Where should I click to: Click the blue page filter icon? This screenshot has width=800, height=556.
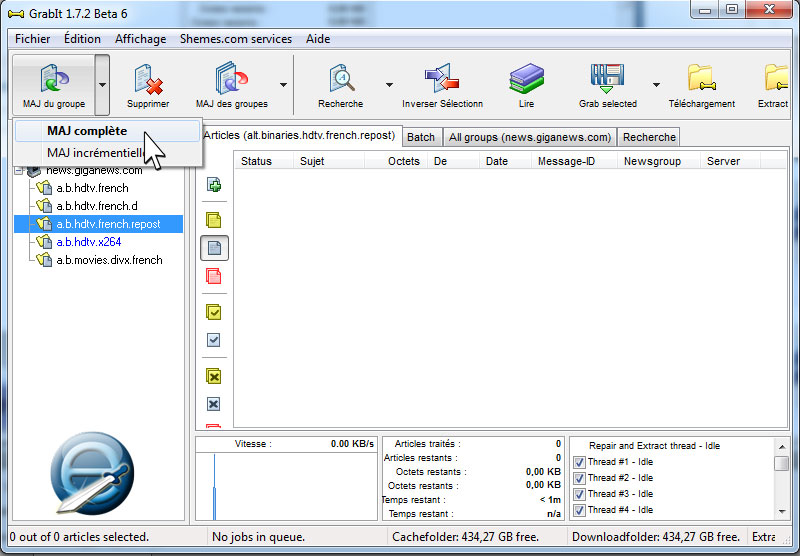pos(214,248)
